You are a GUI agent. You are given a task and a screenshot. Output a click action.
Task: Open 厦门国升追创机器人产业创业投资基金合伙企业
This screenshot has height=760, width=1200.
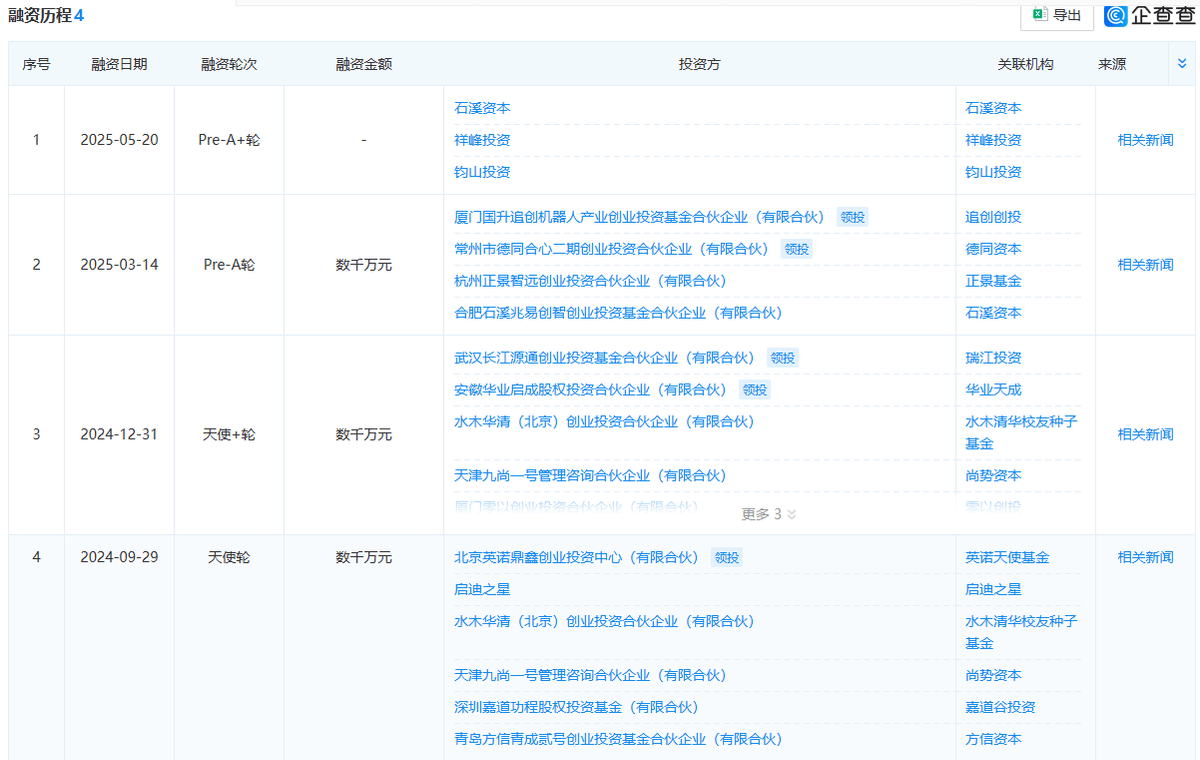[x=640, y=217]
